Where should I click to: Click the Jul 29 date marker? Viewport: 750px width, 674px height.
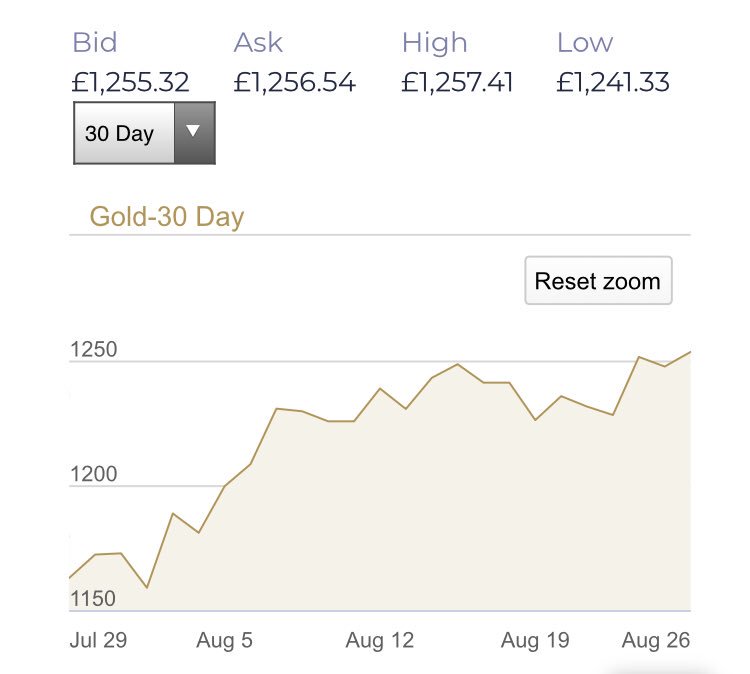[x=99, y=640]
